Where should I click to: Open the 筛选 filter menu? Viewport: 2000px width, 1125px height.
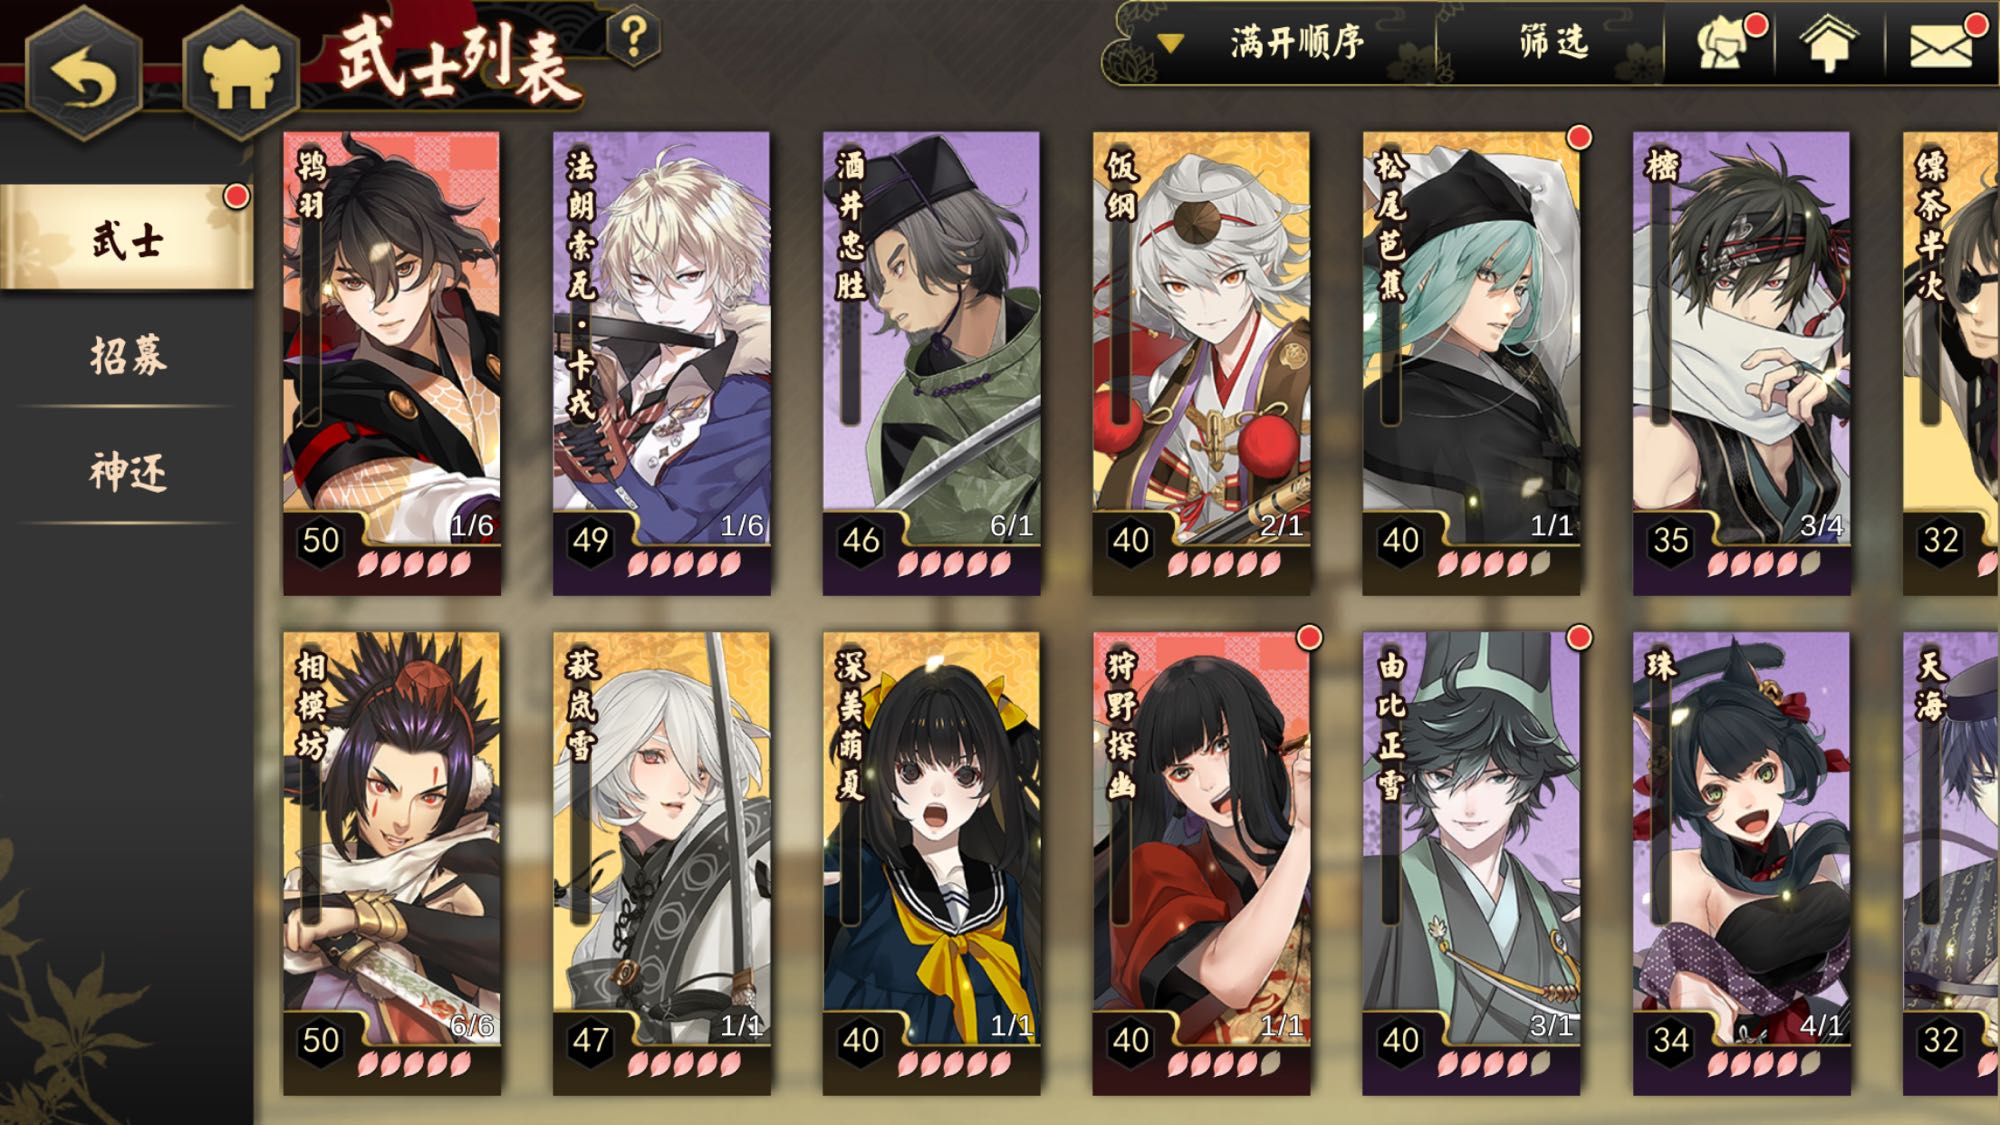point(1552,42)
